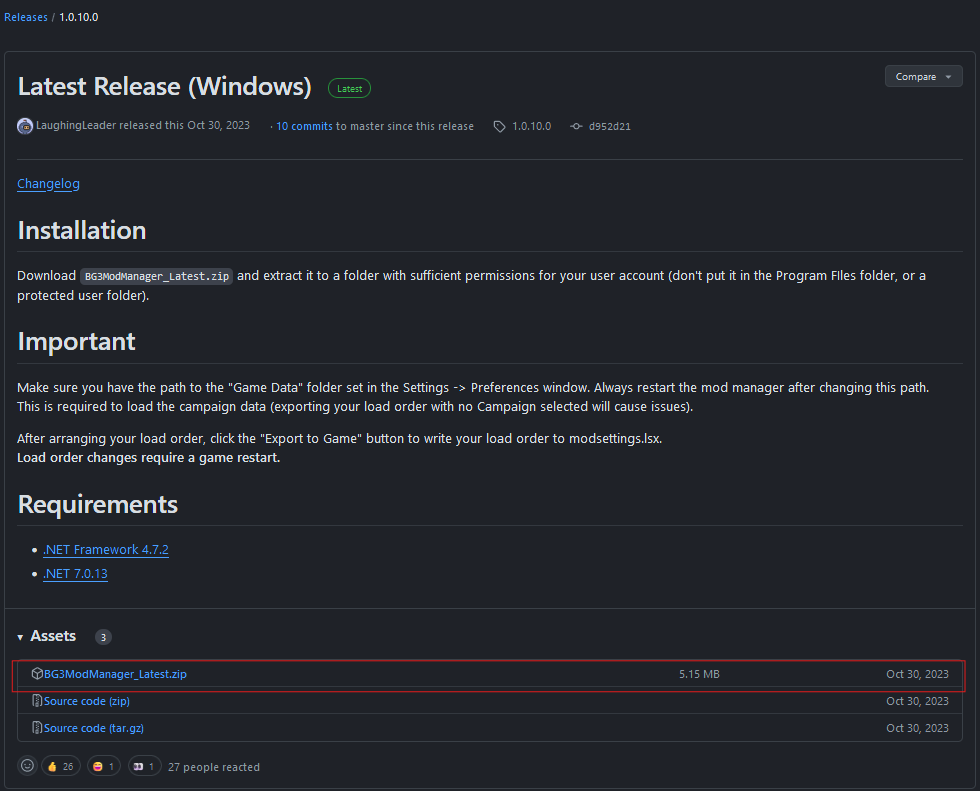Open LaughingLeader's profile avatar
The height and width of the screenshot is (791, 980).
click(x=24, y=126)
